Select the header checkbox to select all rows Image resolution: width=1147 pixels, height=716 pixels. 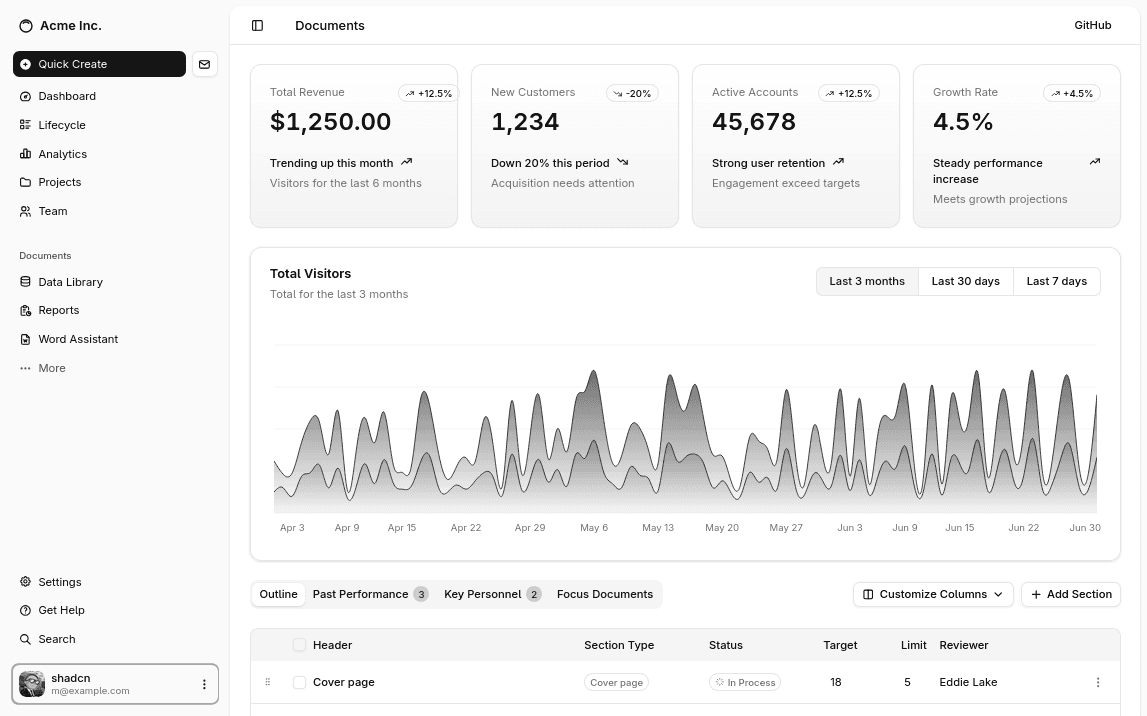(299, 645)
